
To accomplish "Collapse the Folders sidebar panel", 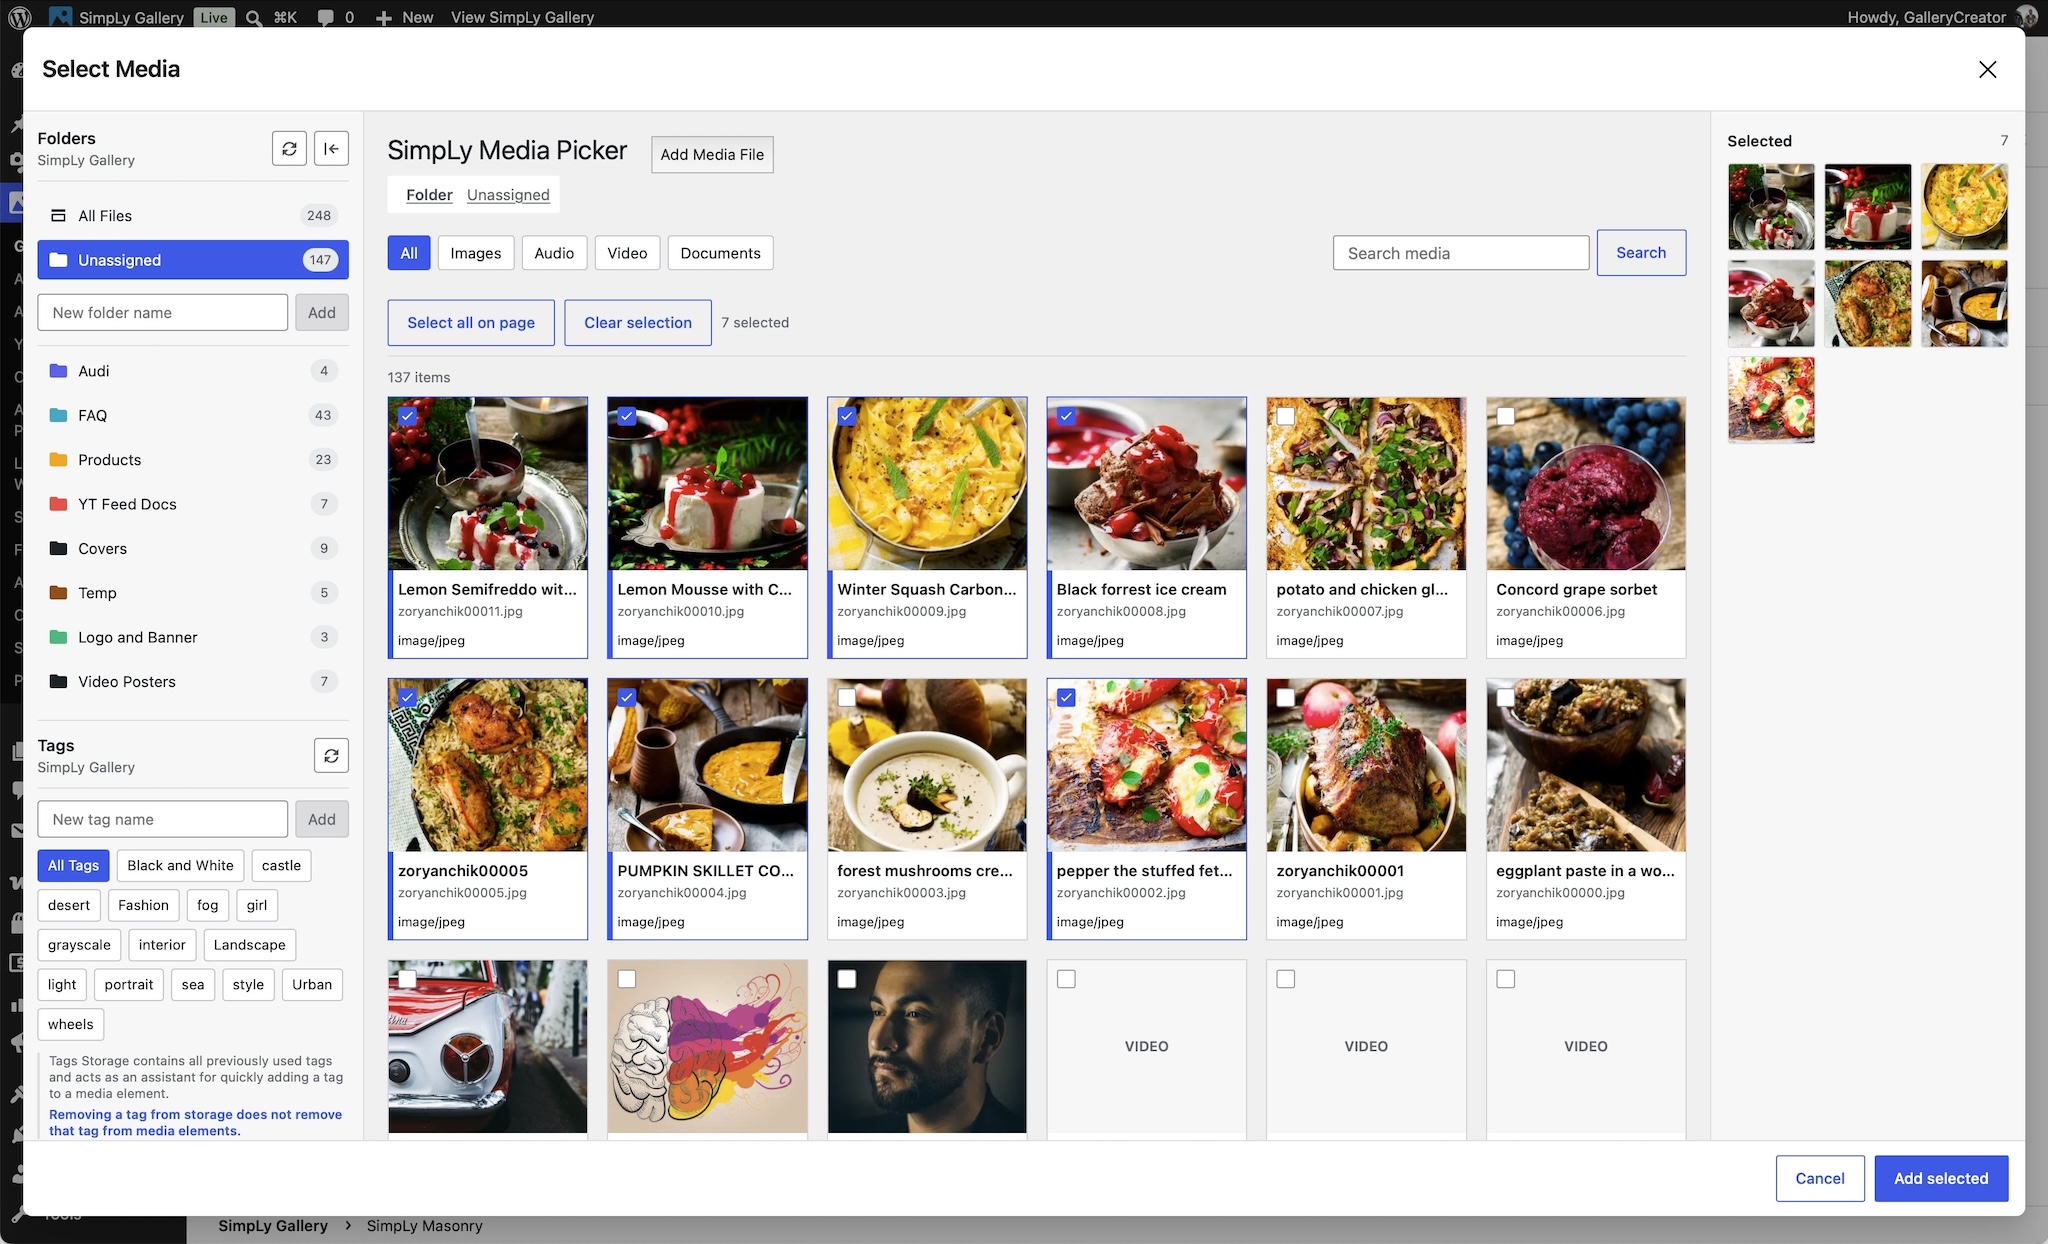I will pos(331,149).
